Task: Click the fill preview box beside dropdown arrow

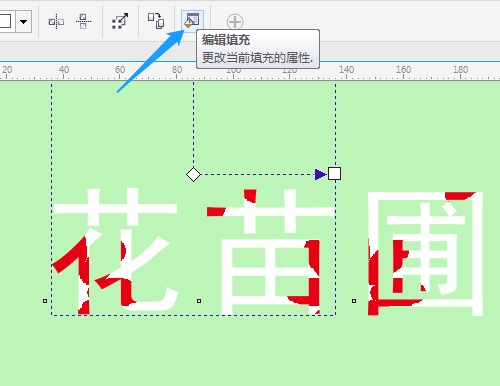Action: click(x=6, y=22)
